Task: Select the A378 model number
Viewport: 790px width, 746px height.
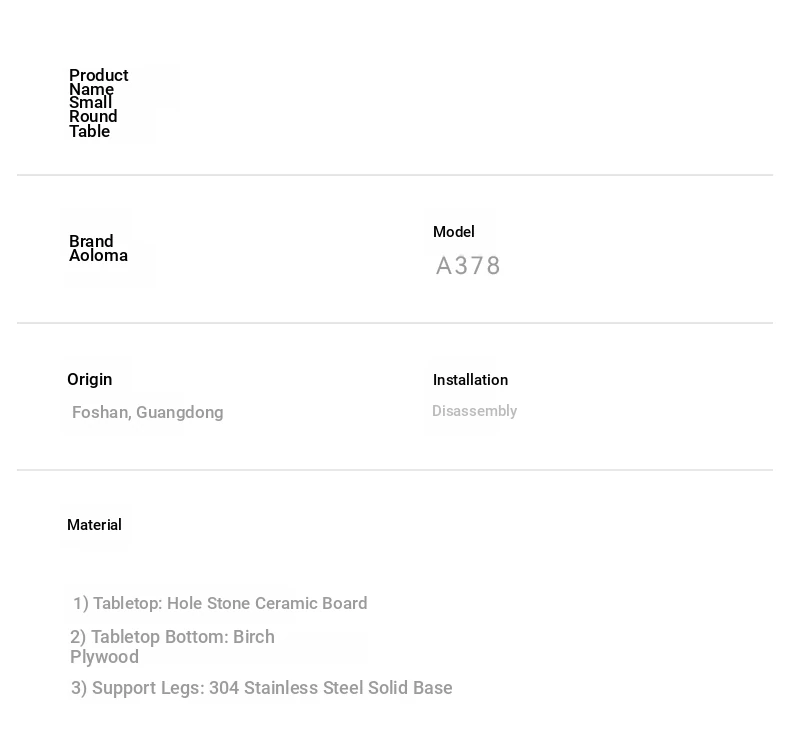Action: pyautogui.click(x=468, y=265)
